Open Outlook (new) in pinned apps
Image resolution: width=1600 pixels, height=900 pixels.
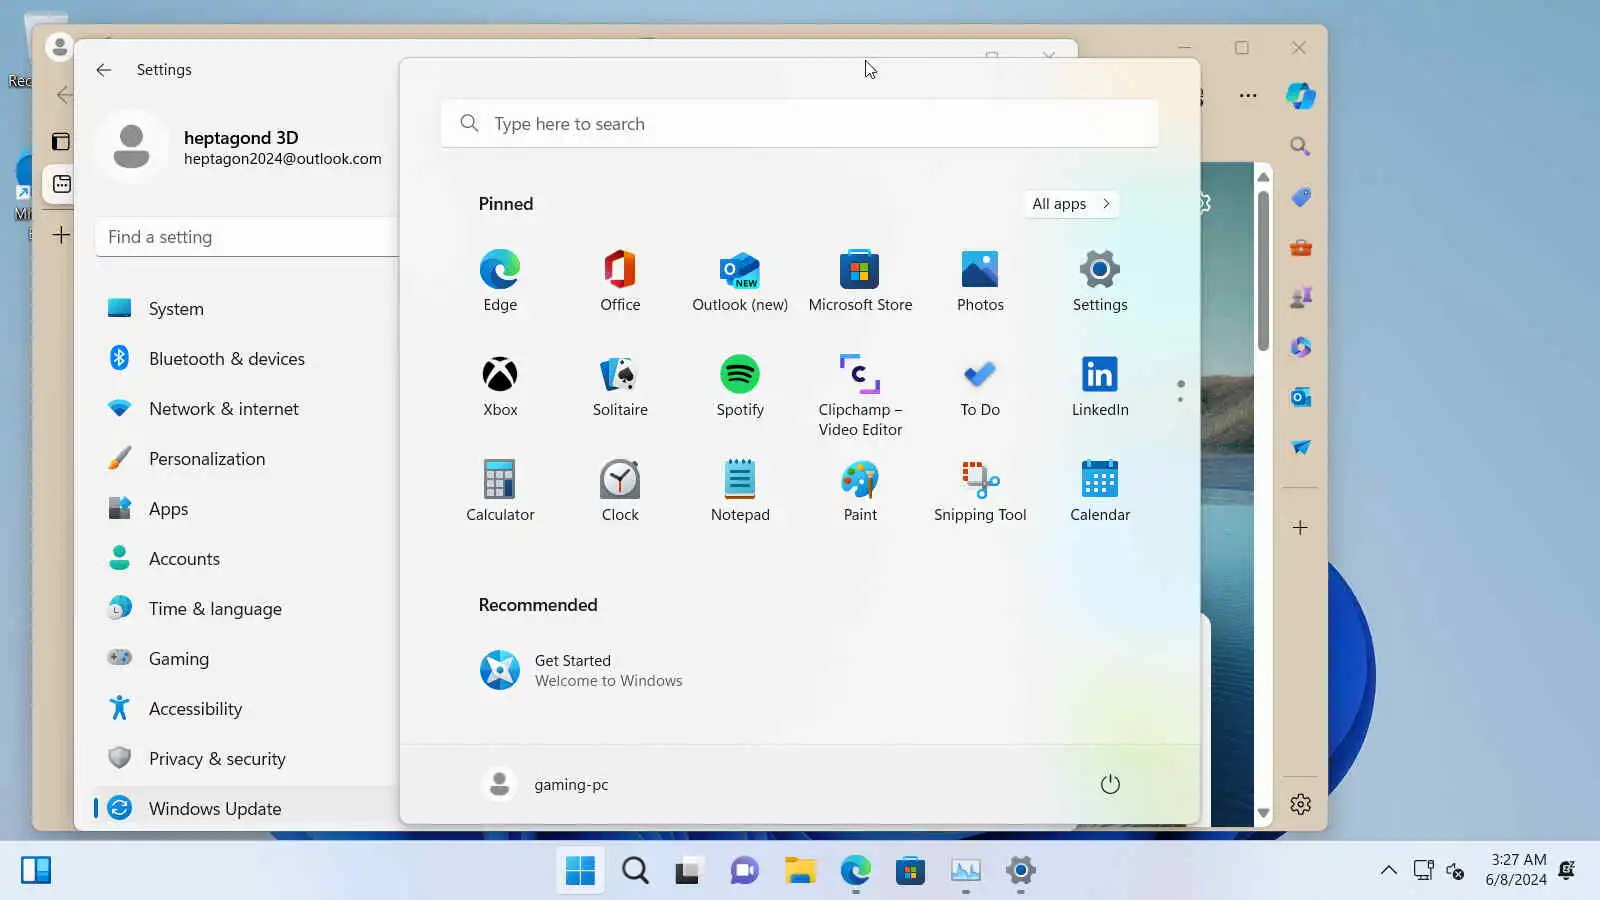[740, 281]
